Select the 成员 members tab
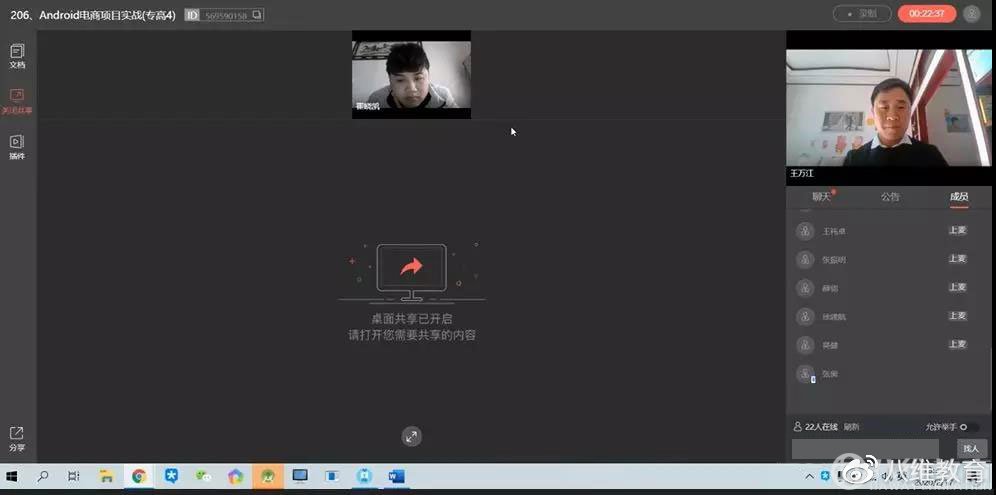Image resolution: width=996 pixels, height=495 pixels. 958,197
